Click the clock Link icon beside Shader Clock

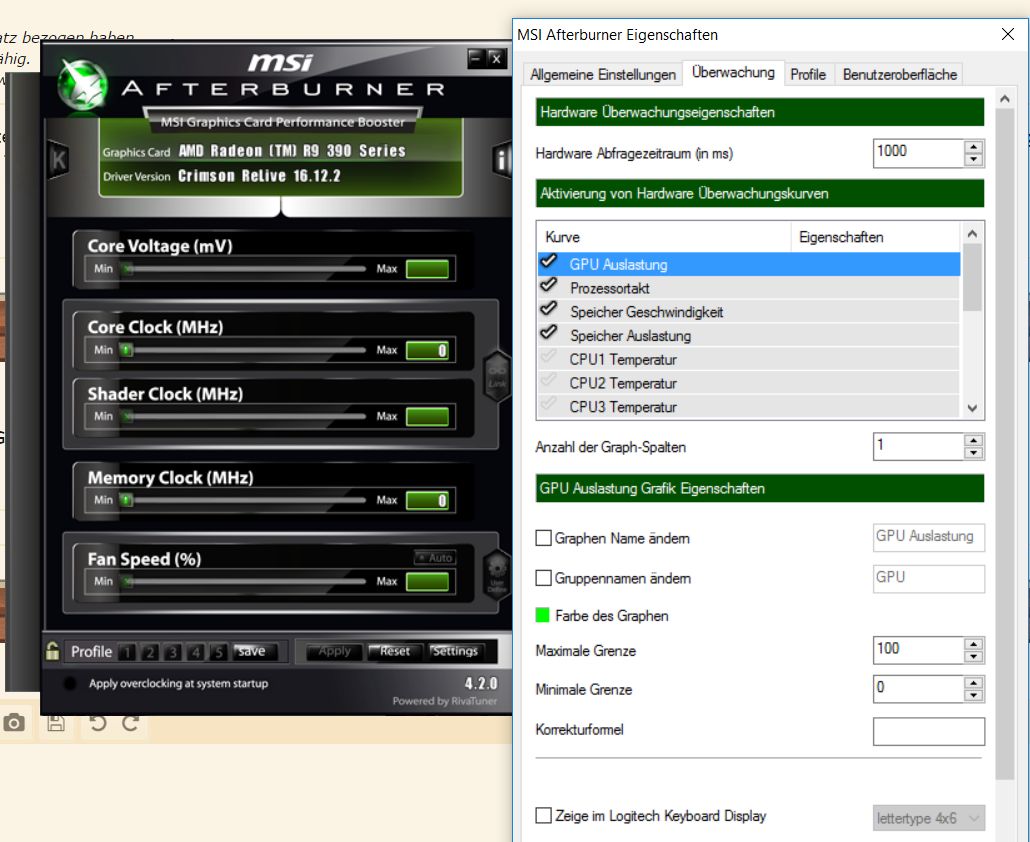[496, 376]
